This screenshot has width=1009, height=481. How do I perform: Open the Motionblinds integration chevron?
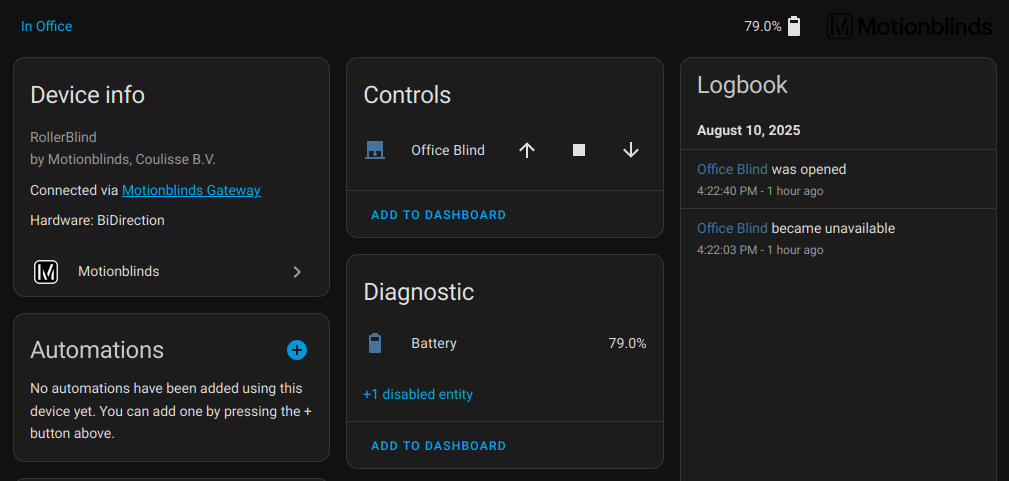pyautogui.click(x=297, y=272)
